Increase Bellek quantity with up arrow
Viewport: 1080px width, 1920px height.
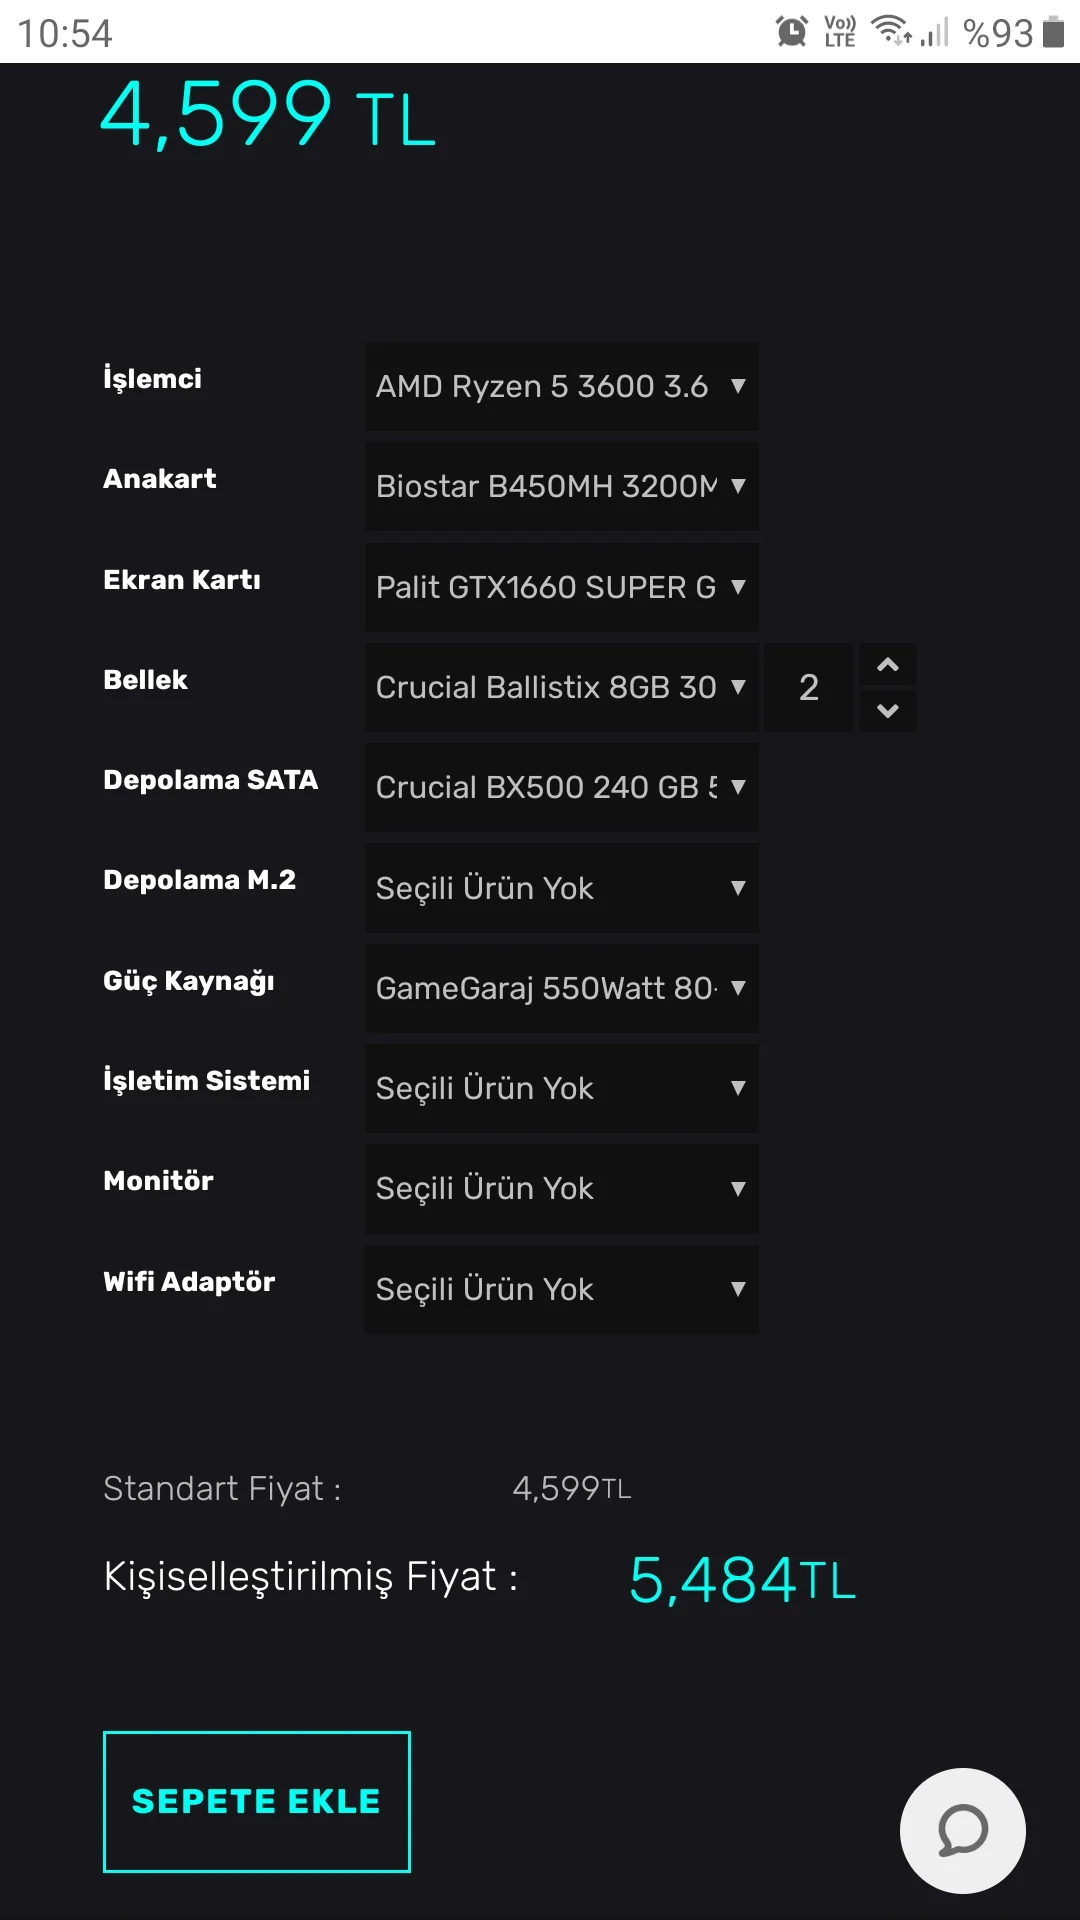click(x=888, y=663)
